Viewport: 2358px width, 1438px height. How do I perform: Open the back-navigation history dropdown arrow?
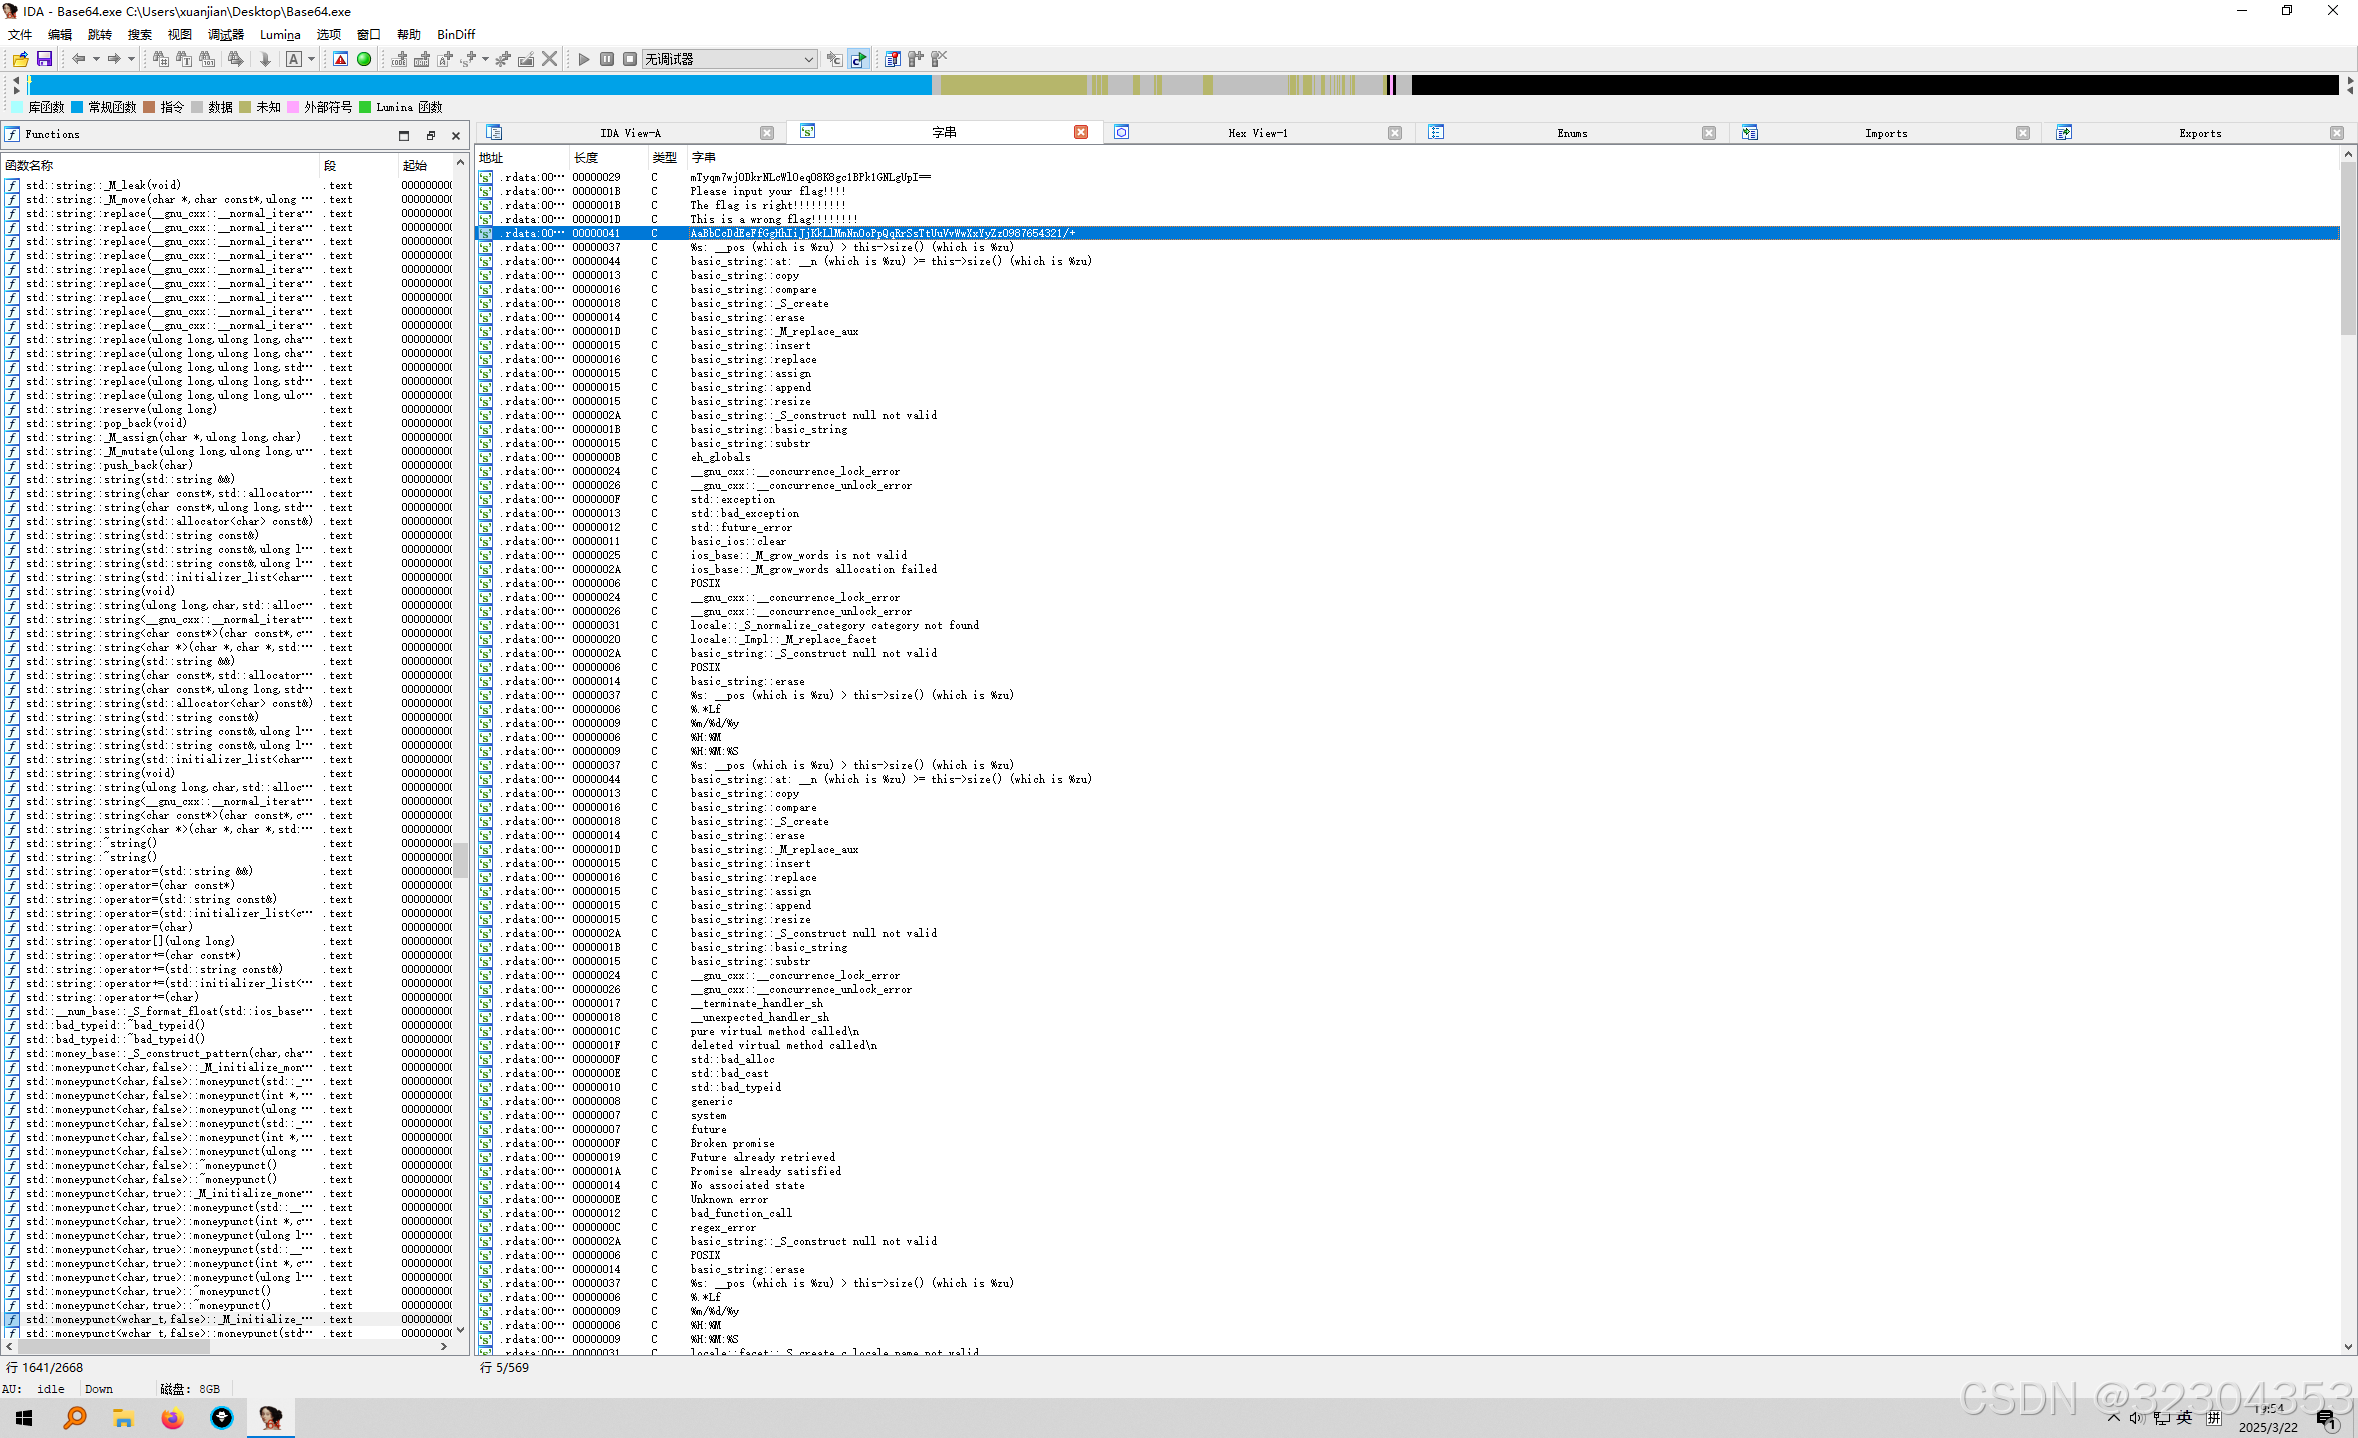tap(96, 59)
